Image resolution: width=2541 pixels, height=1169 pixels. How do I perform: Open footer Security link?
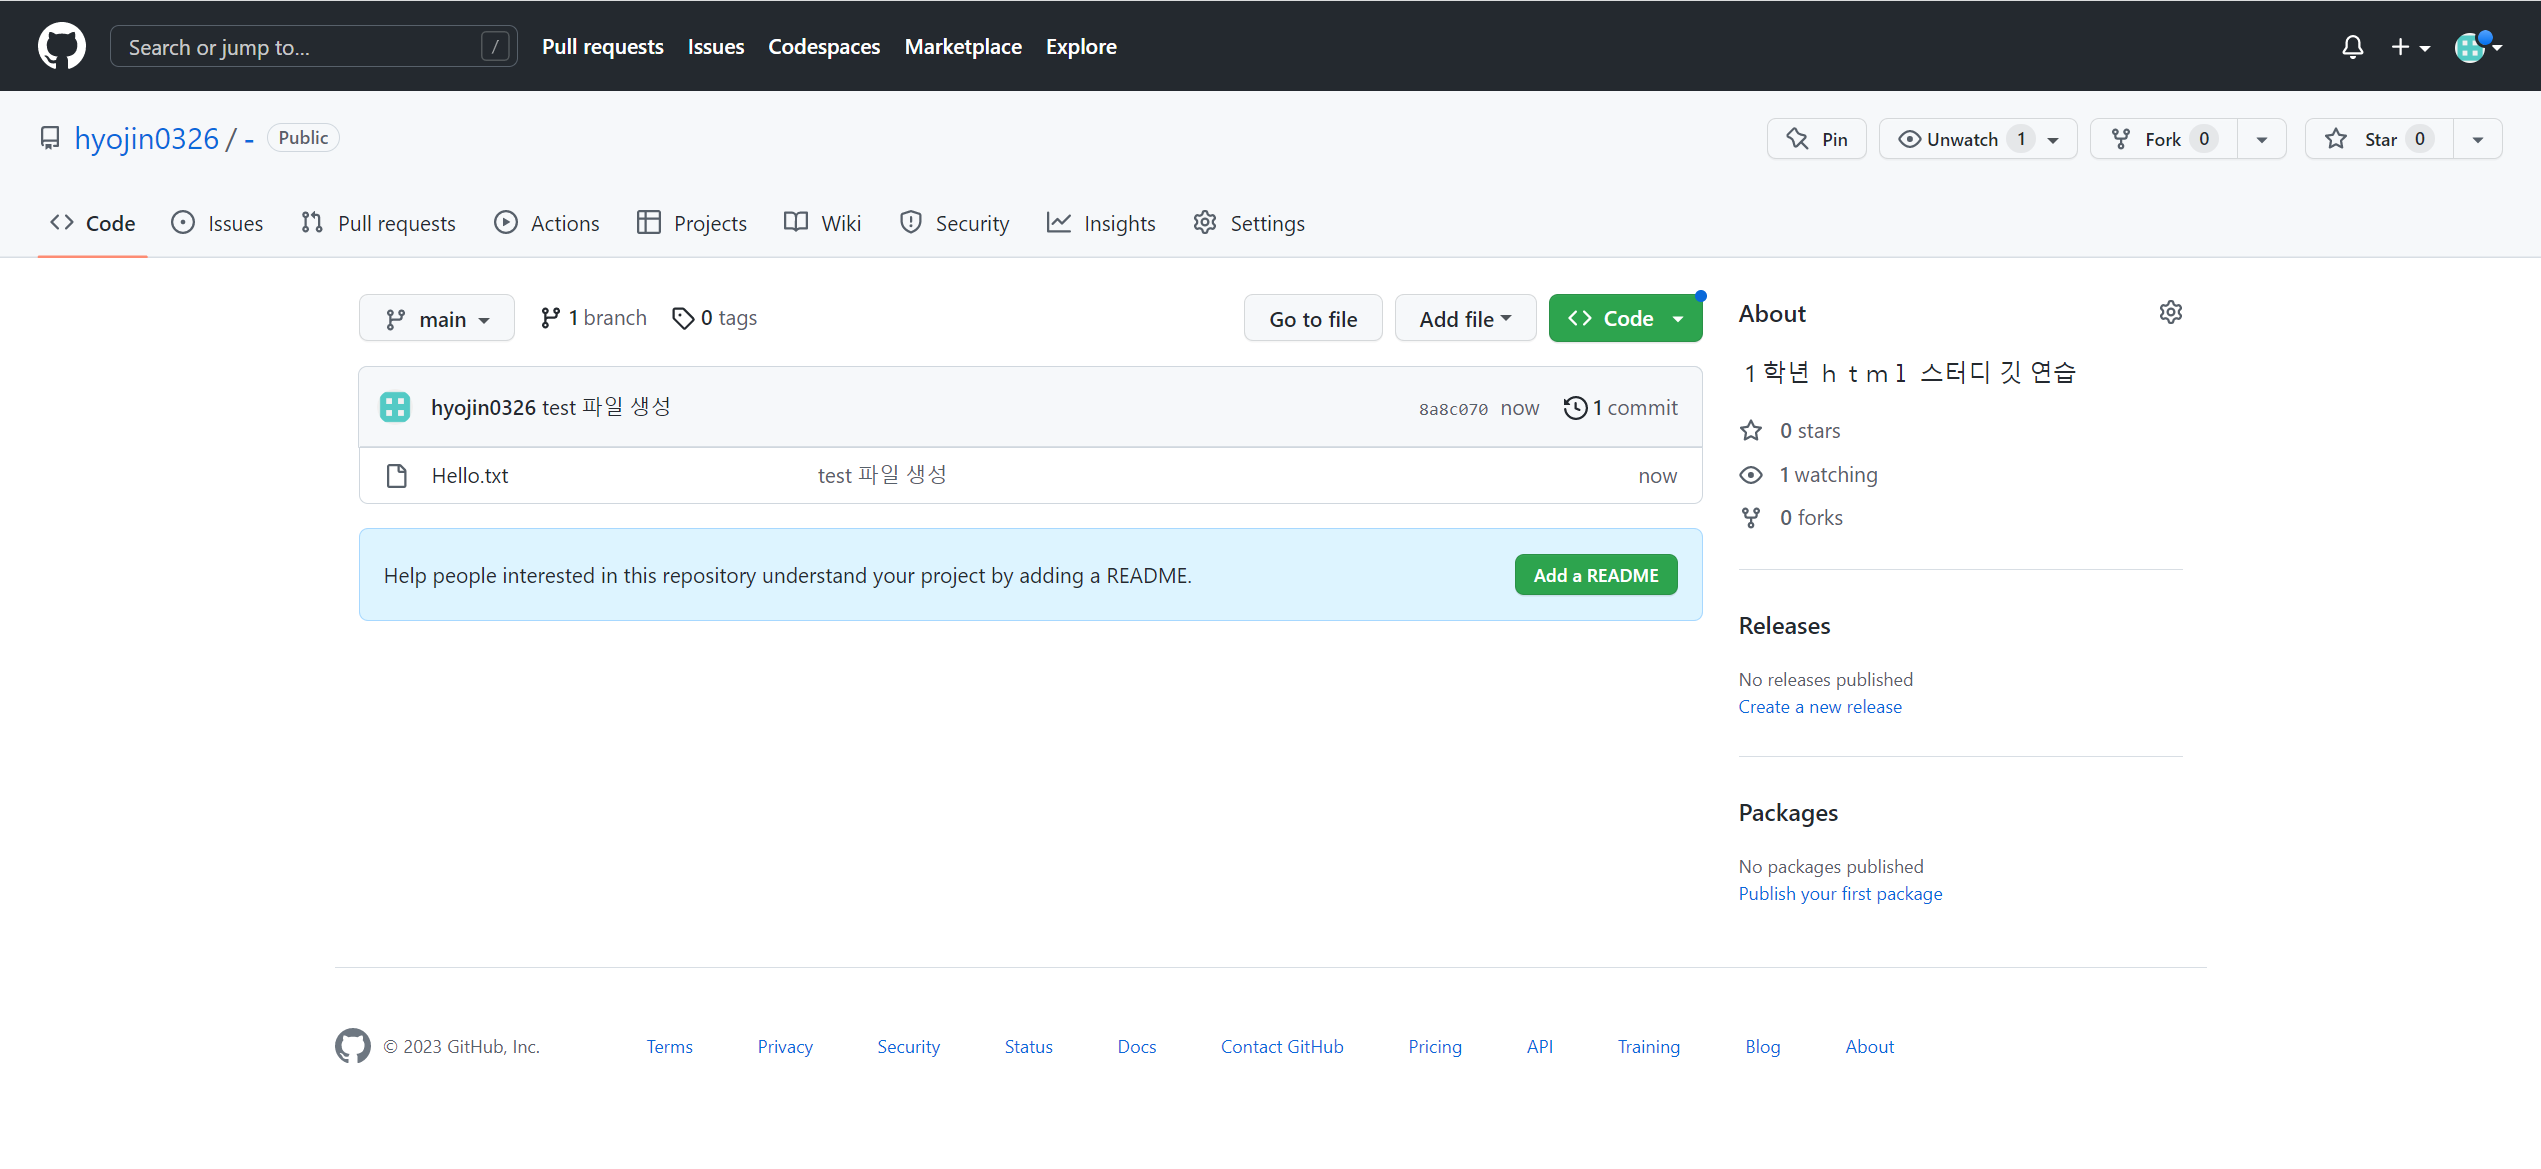click(908, 1047)
